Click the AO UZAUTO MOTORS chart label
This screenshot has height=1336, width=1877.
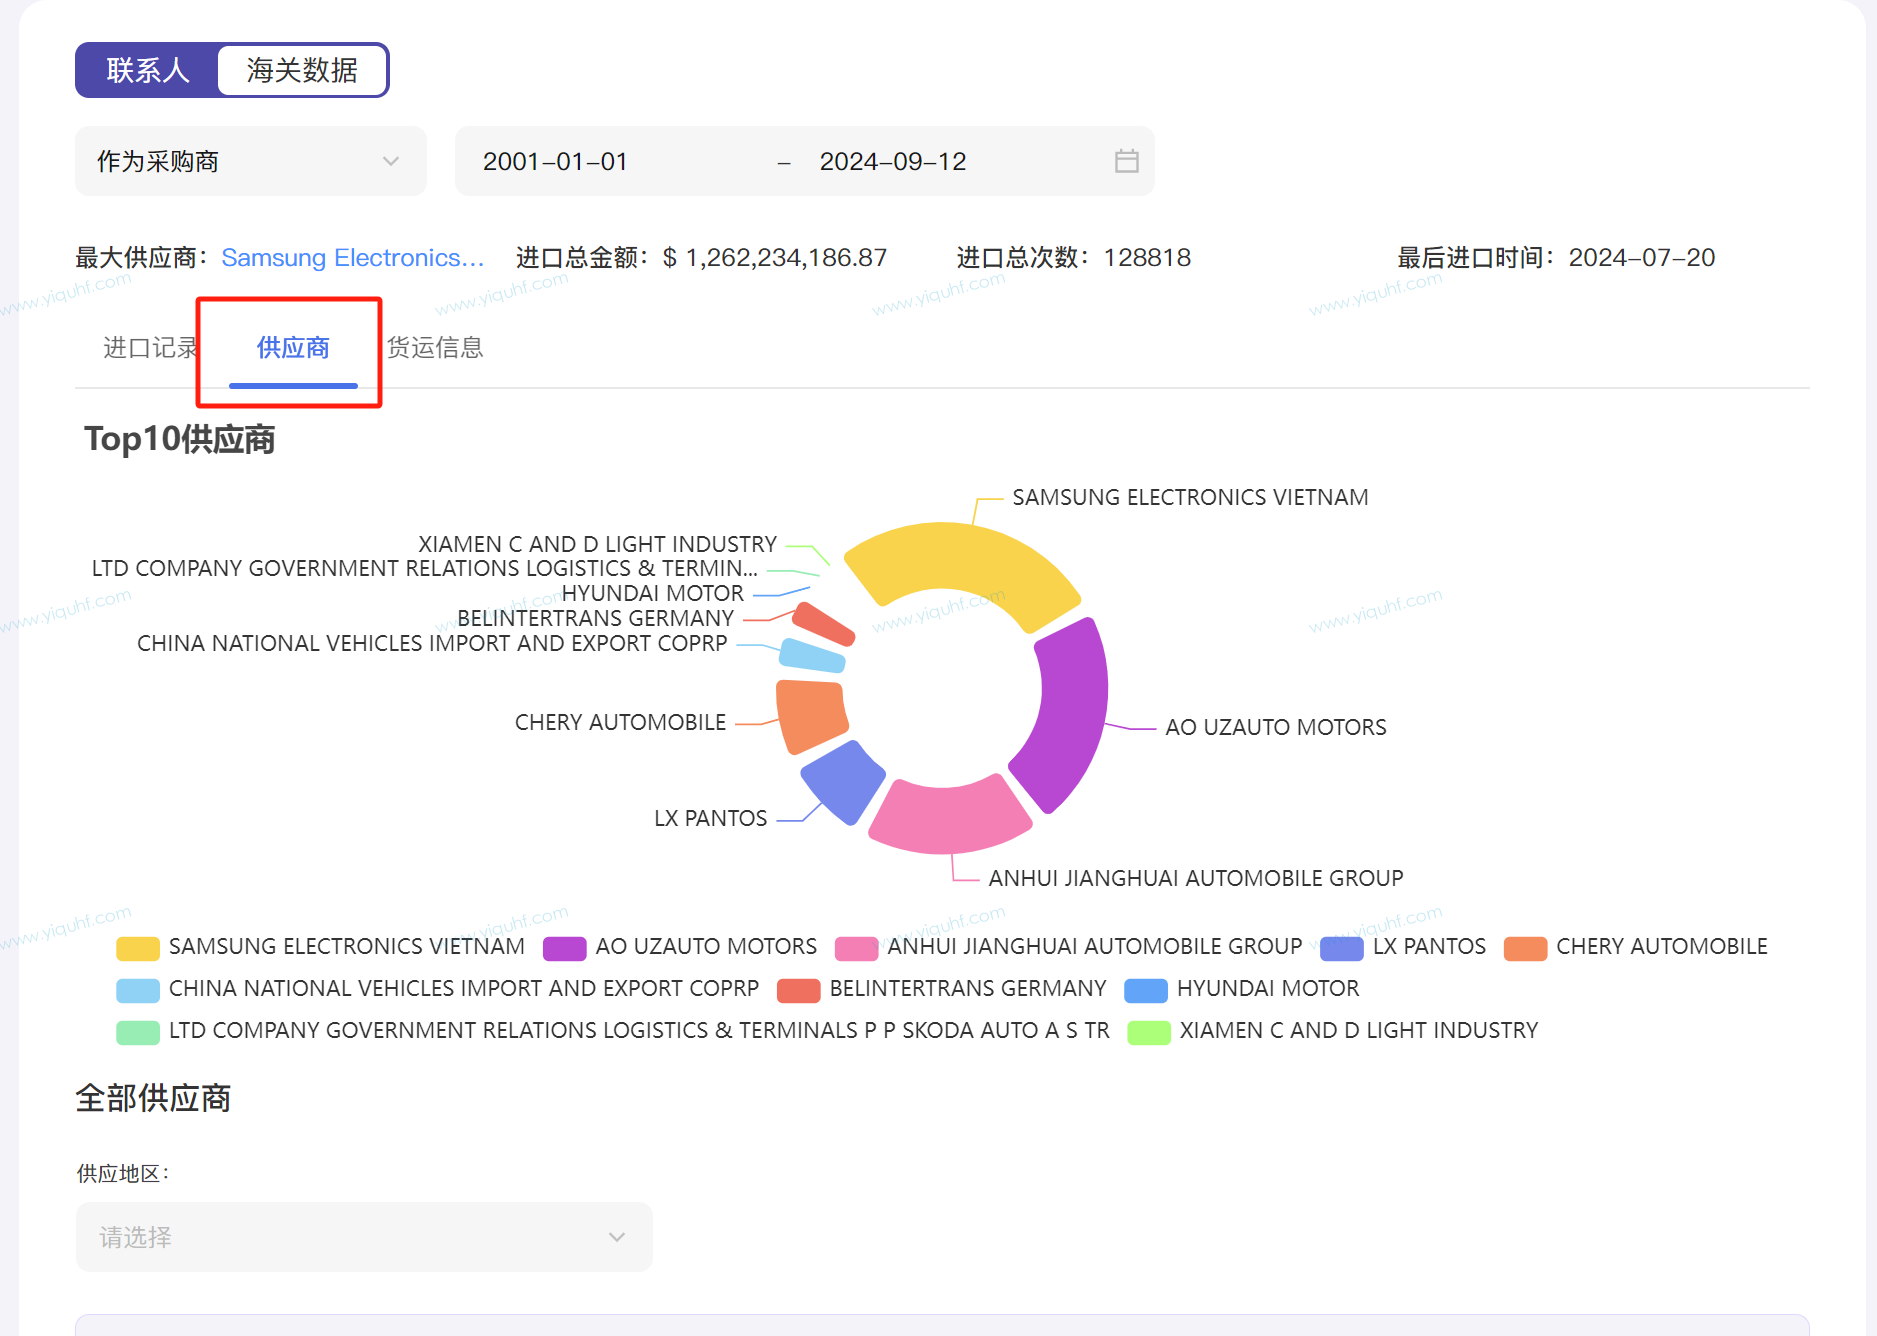[1275, 727]
